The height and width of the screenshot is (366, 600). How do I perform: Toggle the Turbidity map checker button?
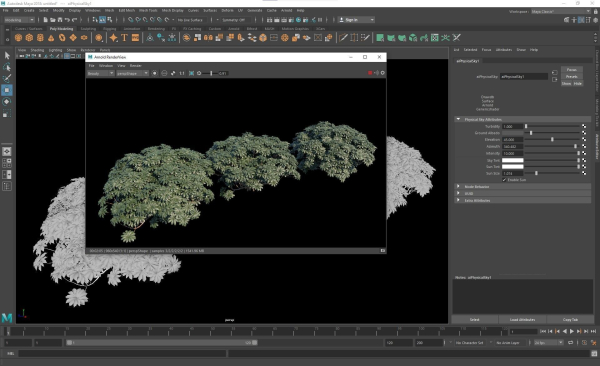584,126
